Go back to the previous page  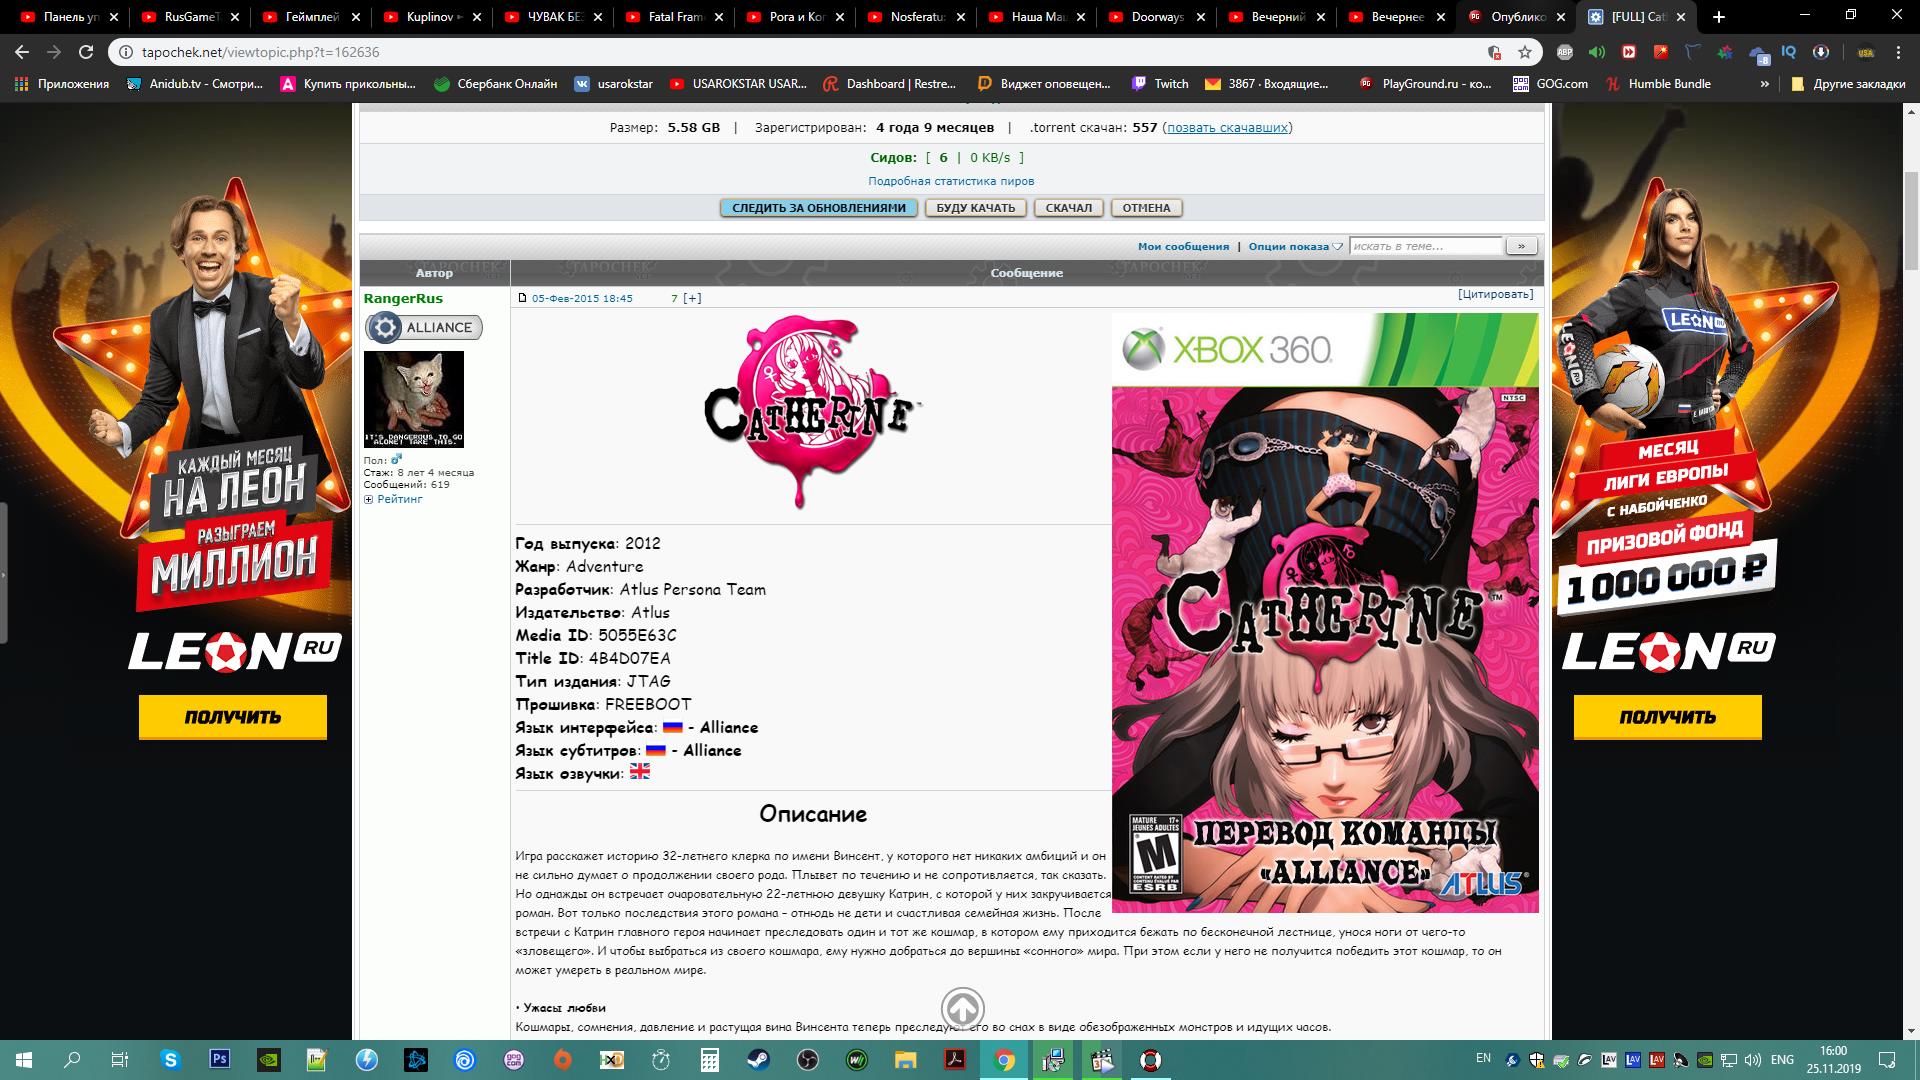click(22, 52)
